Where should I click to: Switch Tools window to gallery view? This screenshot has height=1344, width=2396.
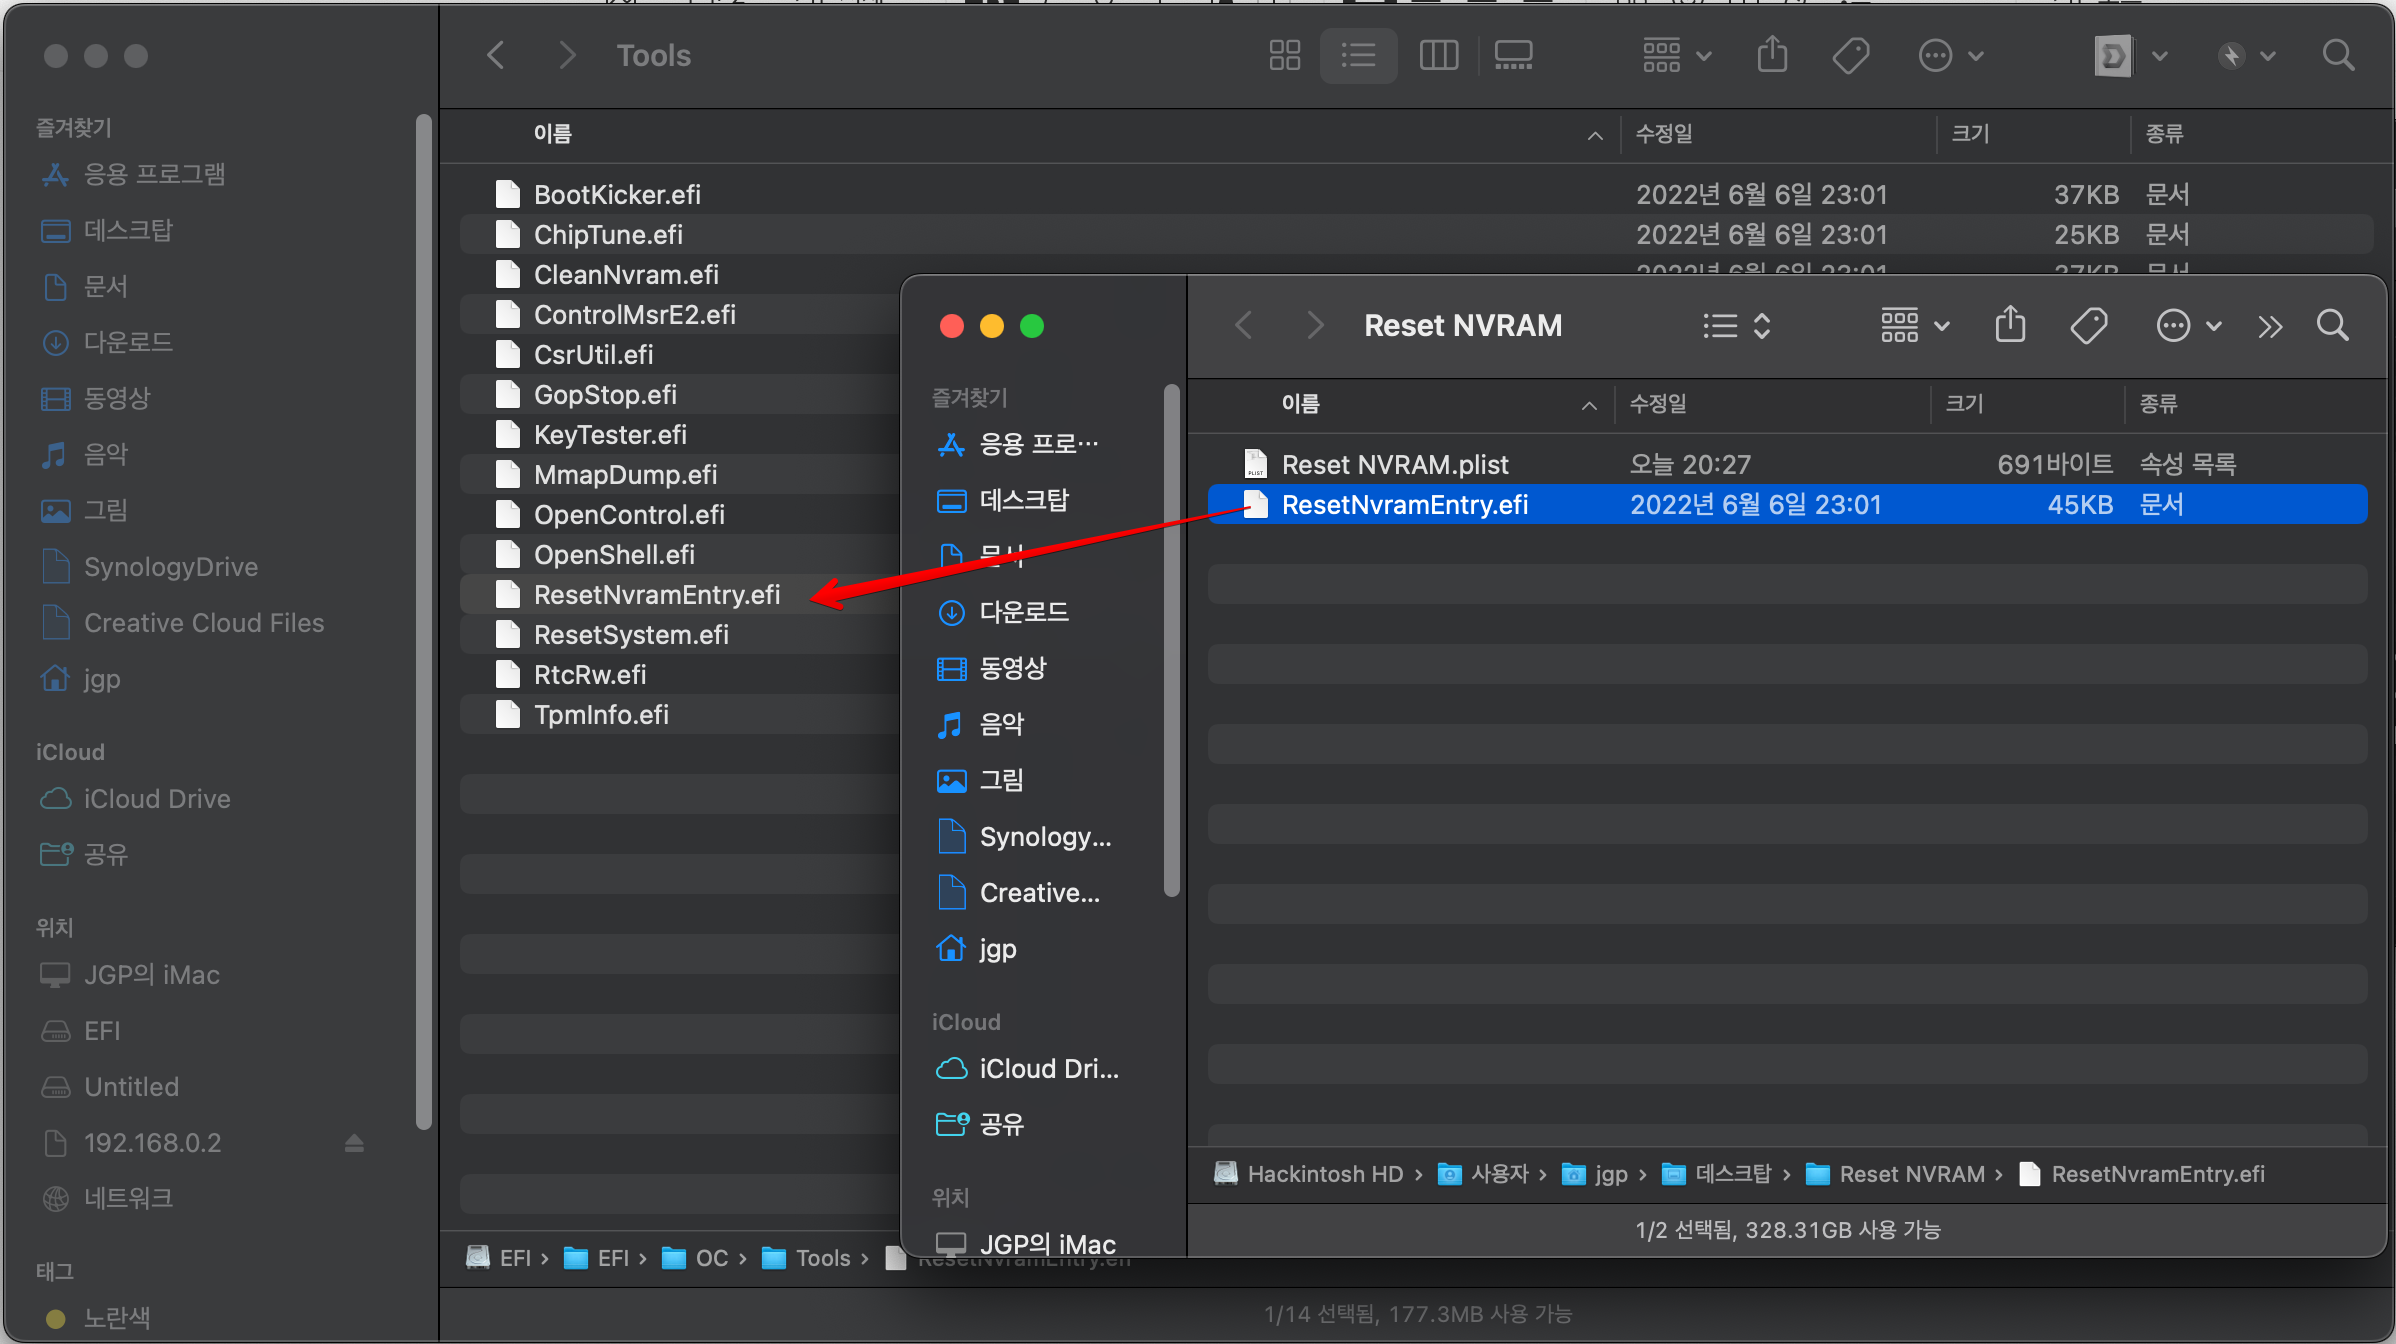pos(1513,56)
